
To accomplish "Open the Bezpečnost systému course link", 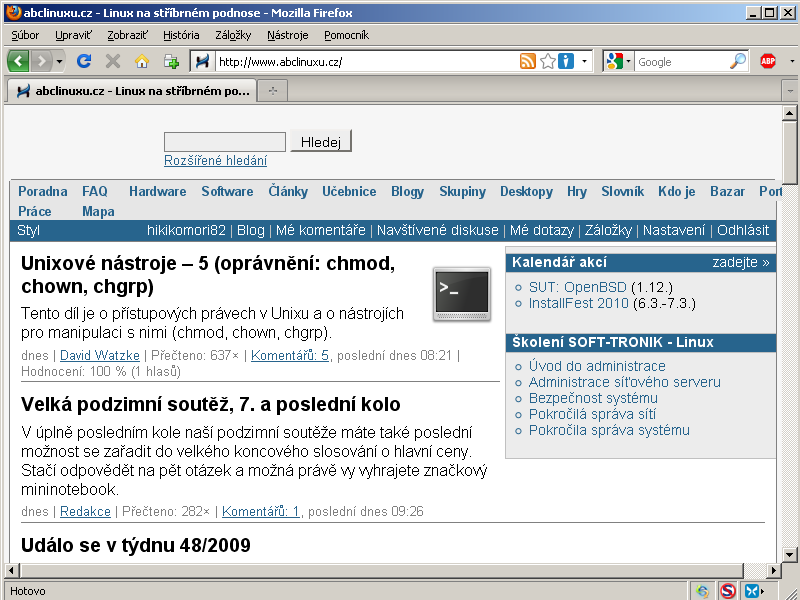I will pos(593,398).
